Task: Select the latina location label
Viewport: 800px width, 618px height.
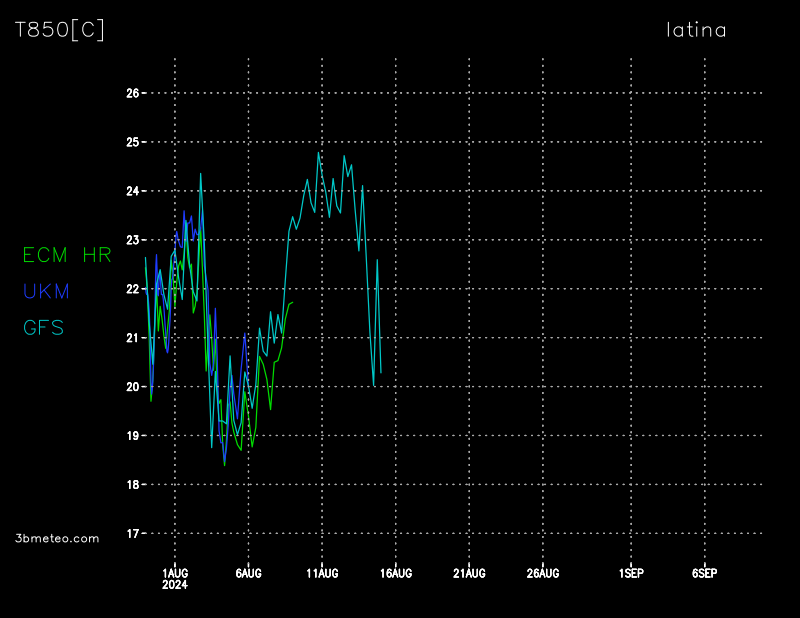Action: (696, 30)
